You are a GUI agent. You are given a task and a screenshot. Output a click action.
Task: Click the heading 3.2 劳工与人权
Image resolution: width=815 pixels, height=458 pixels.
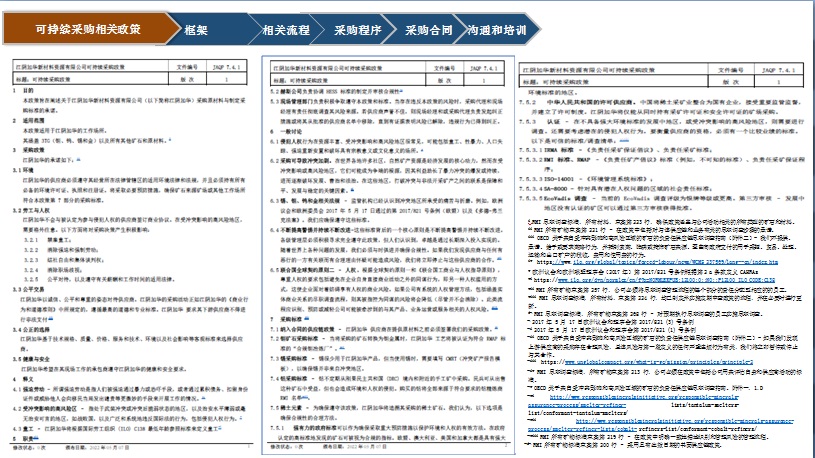(x=31, y=210)
